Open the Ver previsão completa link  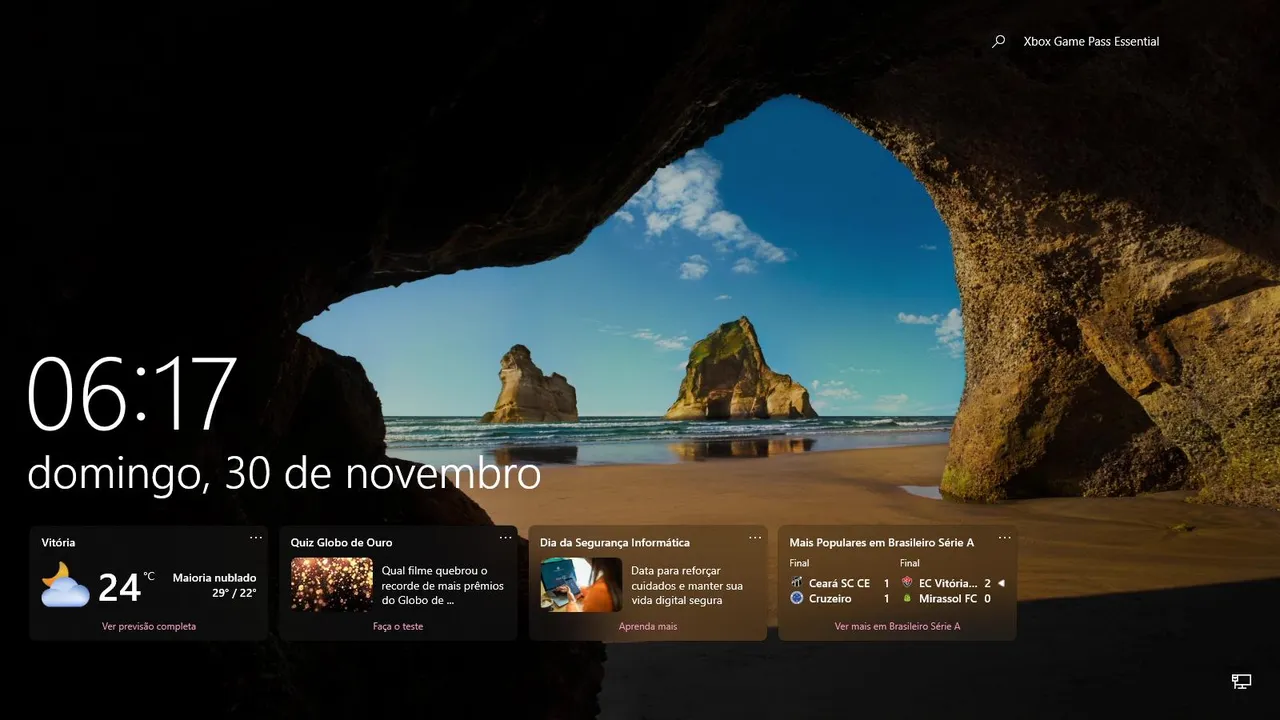pos(149,627)
